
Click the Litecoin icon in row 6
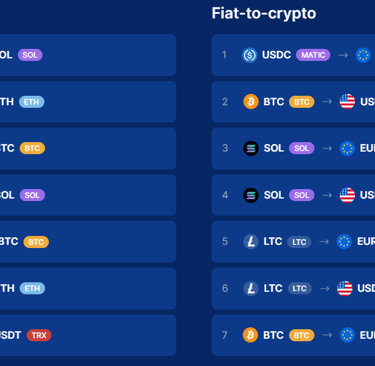pos(251,288)
